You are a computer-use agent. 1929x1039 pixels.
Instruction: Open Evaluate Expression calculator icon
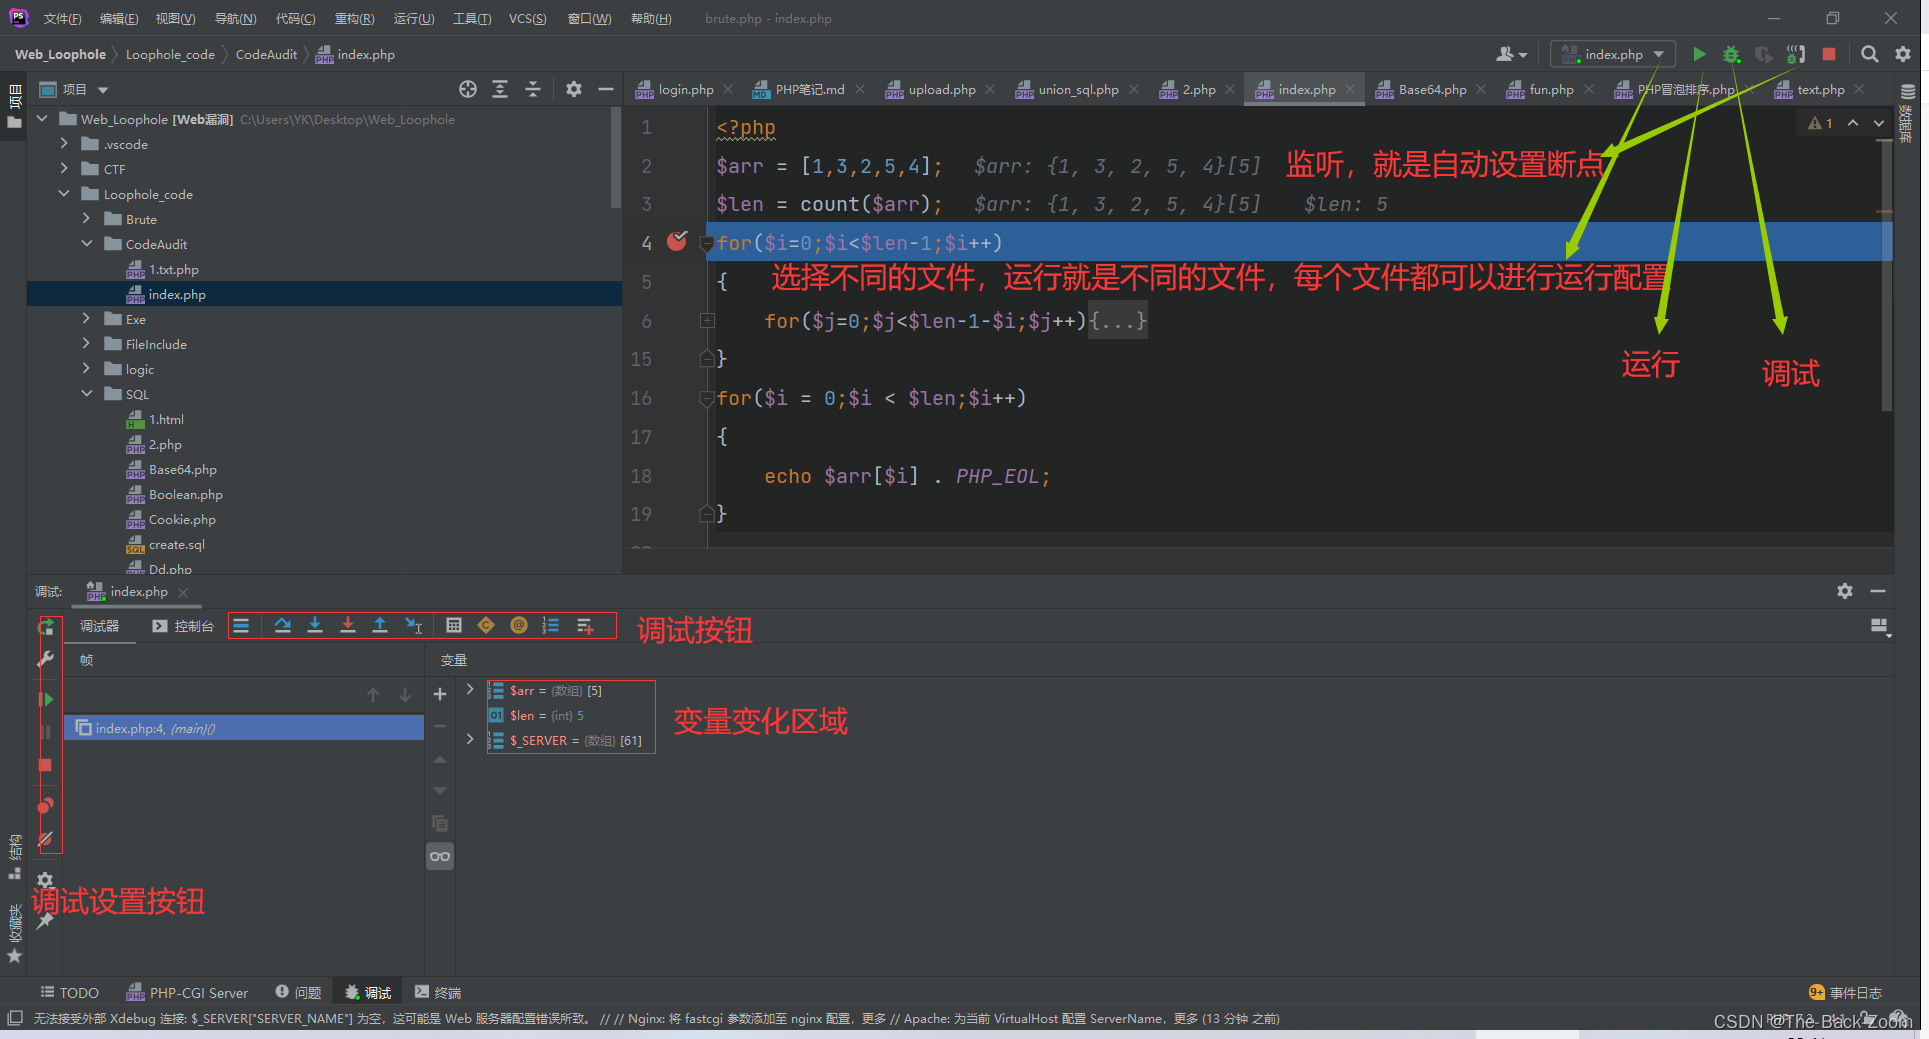click(454, 626)
